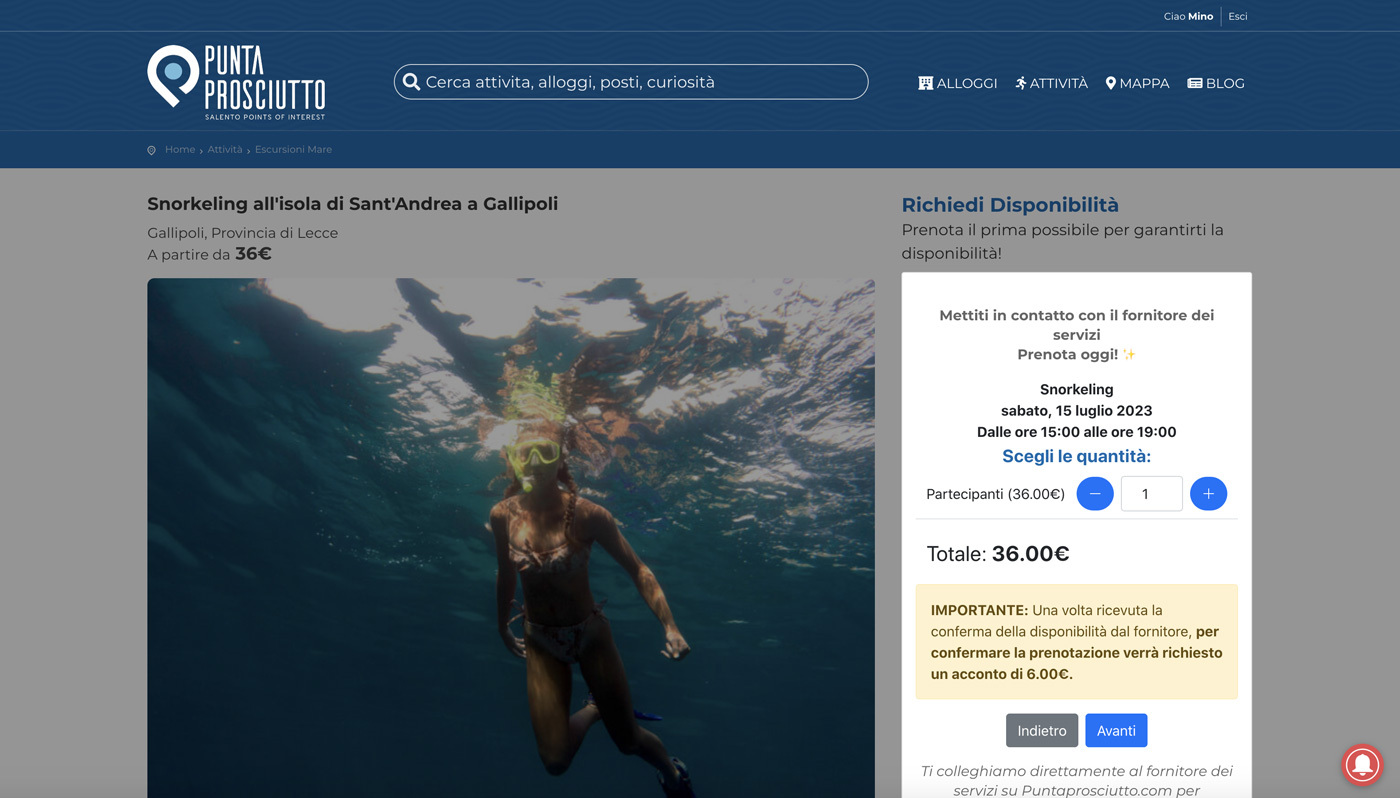Click the red notification bell icon
This screenshot has height=798, width=1400.
(x=1361, y=764)
